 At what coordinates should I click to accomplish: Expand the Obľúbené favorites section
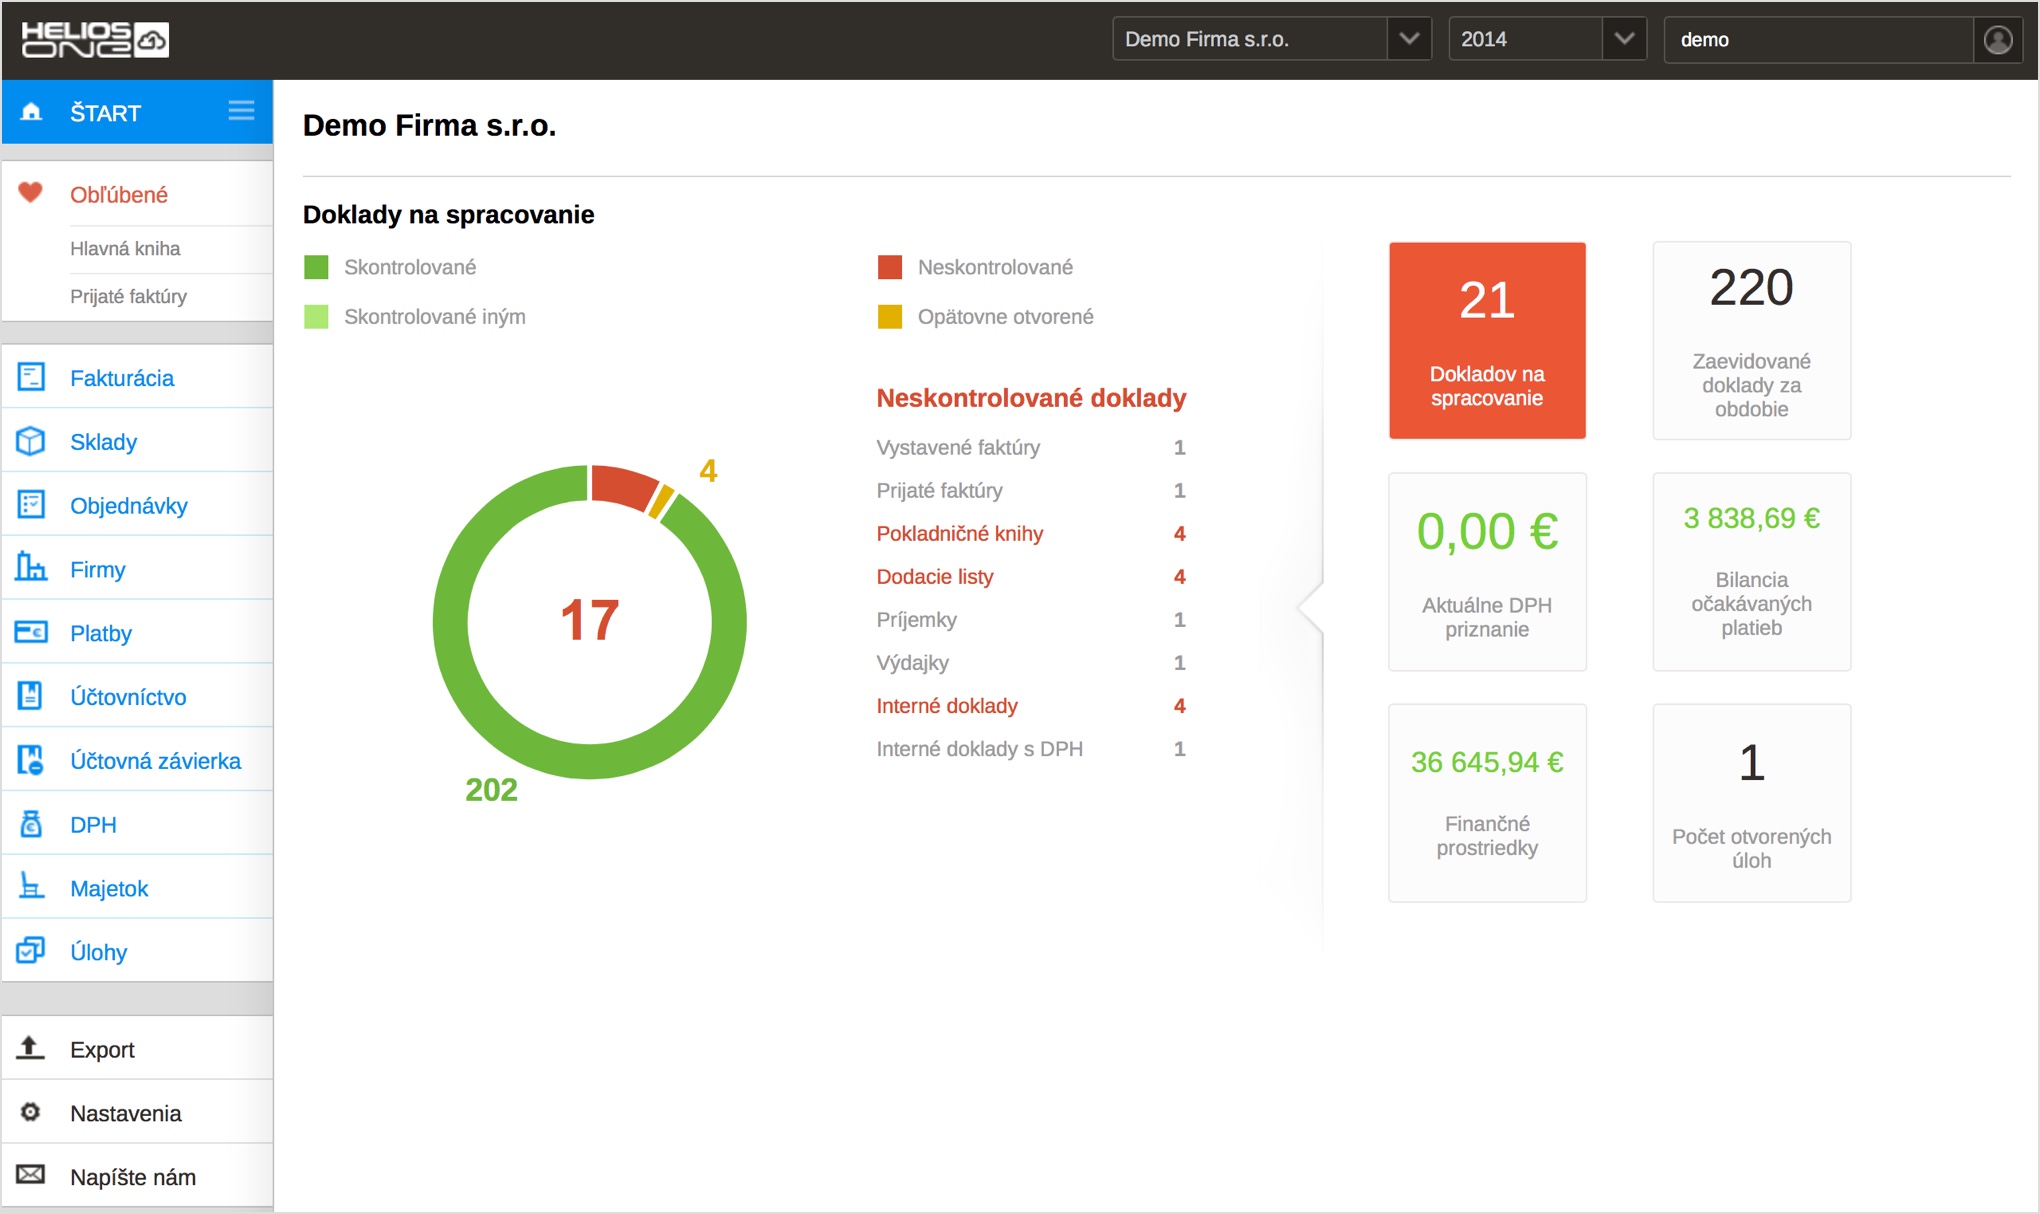click(x=118, y=195)
